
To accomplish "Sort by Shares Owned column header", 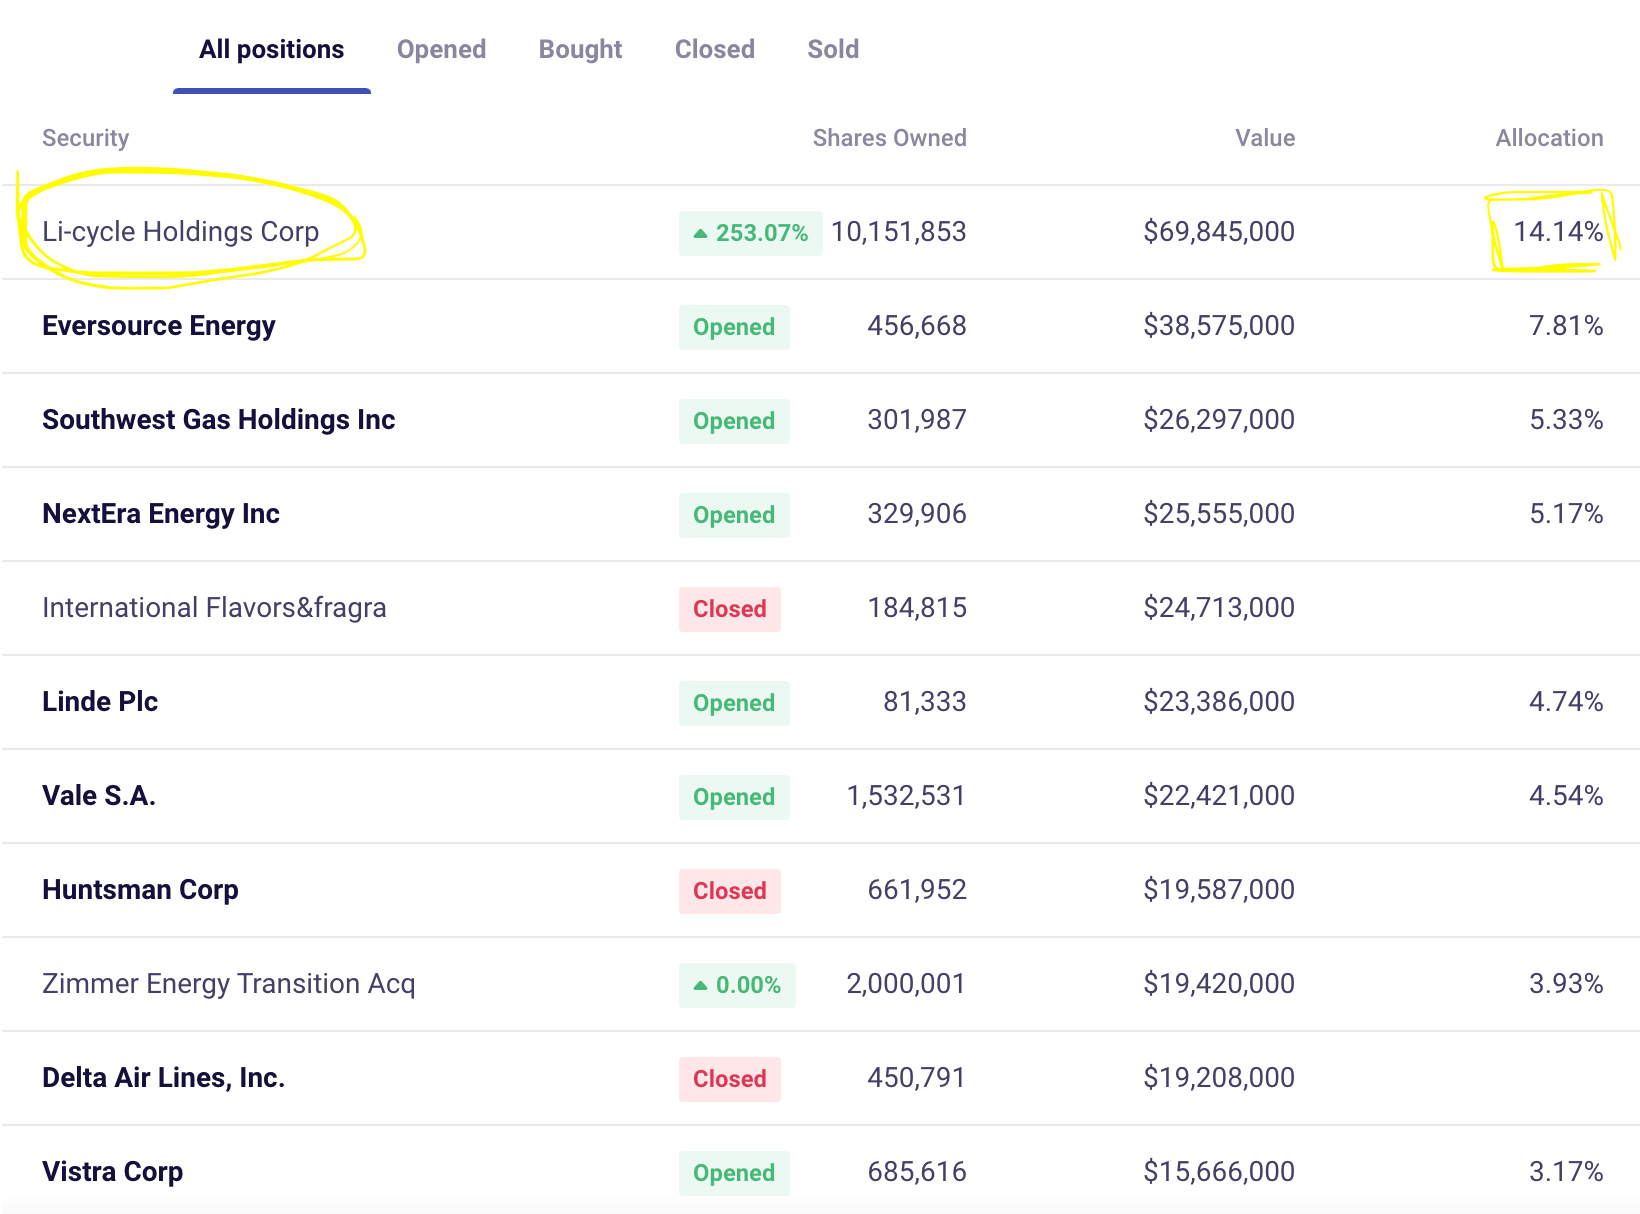I will click(x=889, y=138).
